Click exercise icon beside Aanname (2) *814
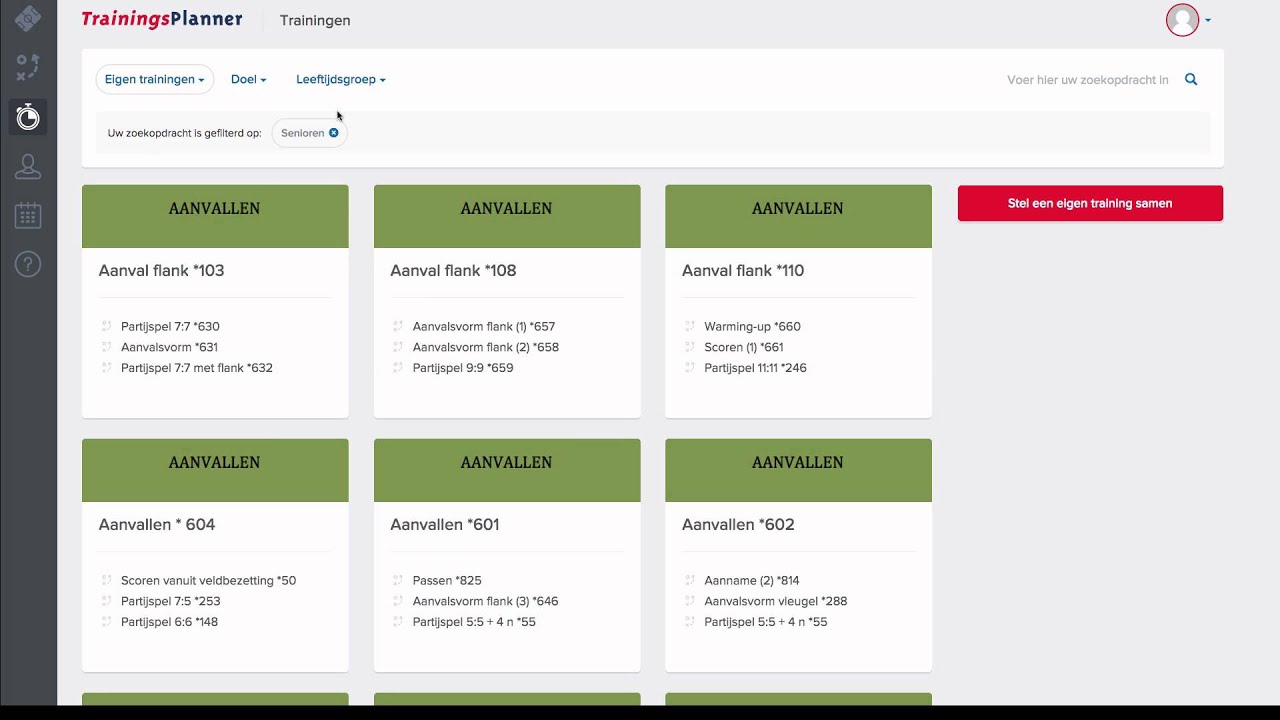Viewport: 1280px width, 720px height. pyautogui.click(x=689, y=581)
